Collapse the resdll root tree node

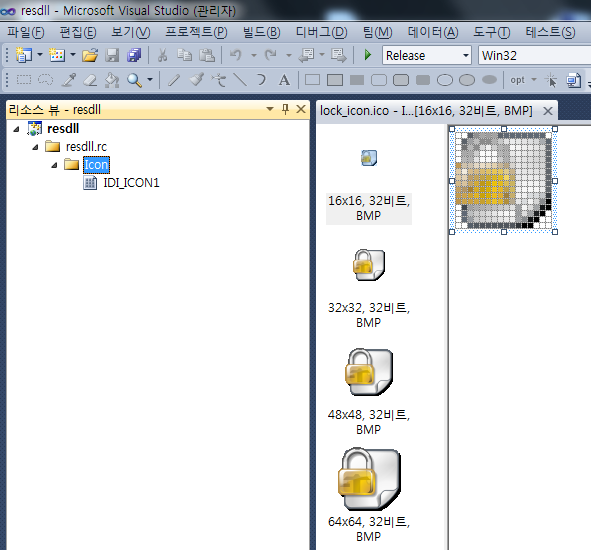point(16,129)
